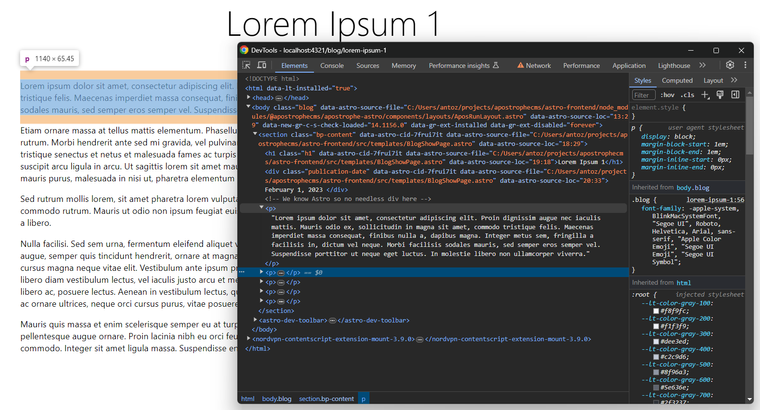Show more Styles sidebar tabs chevron
The height and width of the screenshot is (410, 760).
tap(734, 80)
